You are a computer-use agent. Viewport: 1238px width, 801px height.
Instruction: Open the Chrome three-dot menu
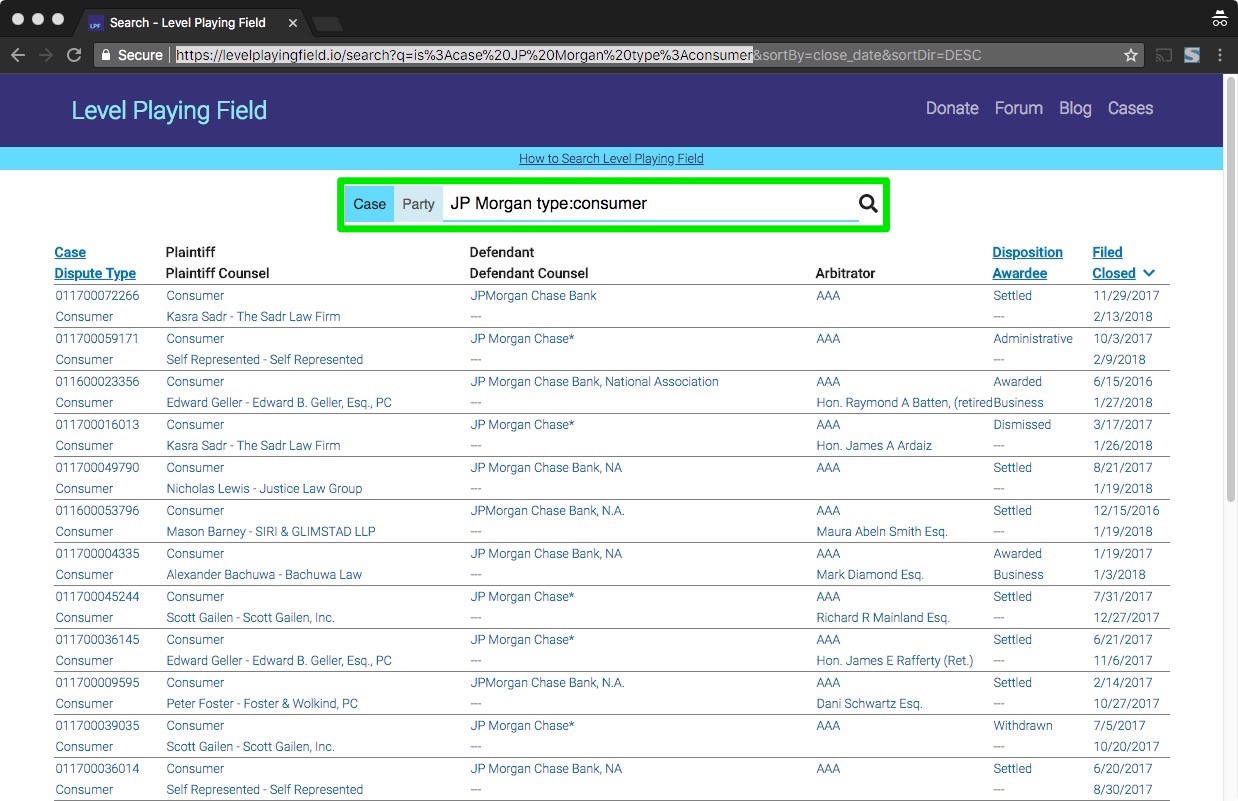click(1220, 56)
